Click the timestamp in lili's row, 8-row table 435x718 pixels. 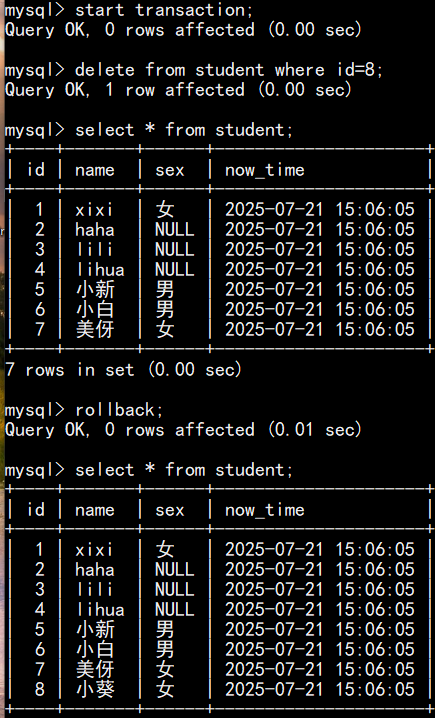click(320, 589)
